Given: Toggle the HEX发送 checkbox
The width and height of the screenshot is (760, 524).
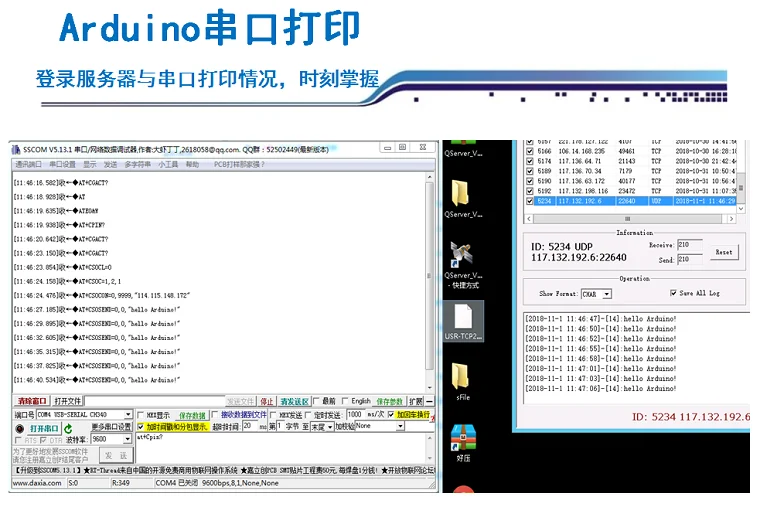Looking at the screenshot, I should coord(273,415).
